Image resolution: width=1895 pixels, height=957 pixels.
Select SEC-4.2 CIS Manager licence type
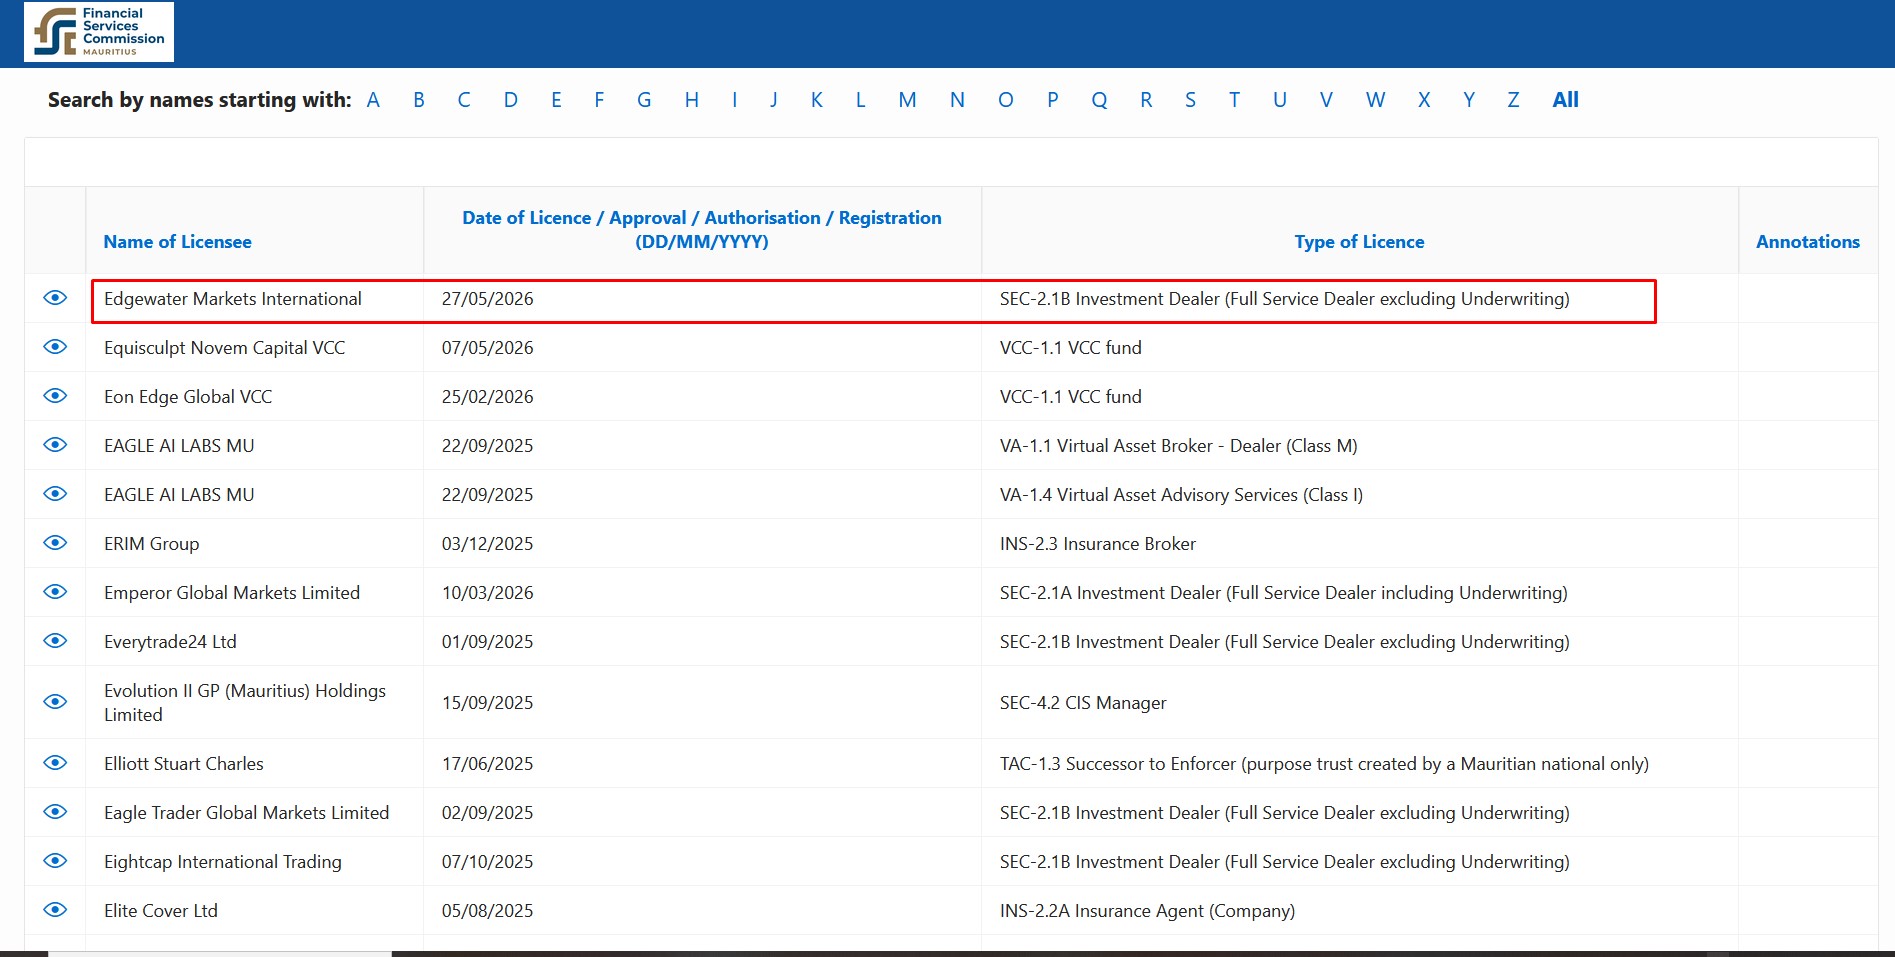[1083, 703]
